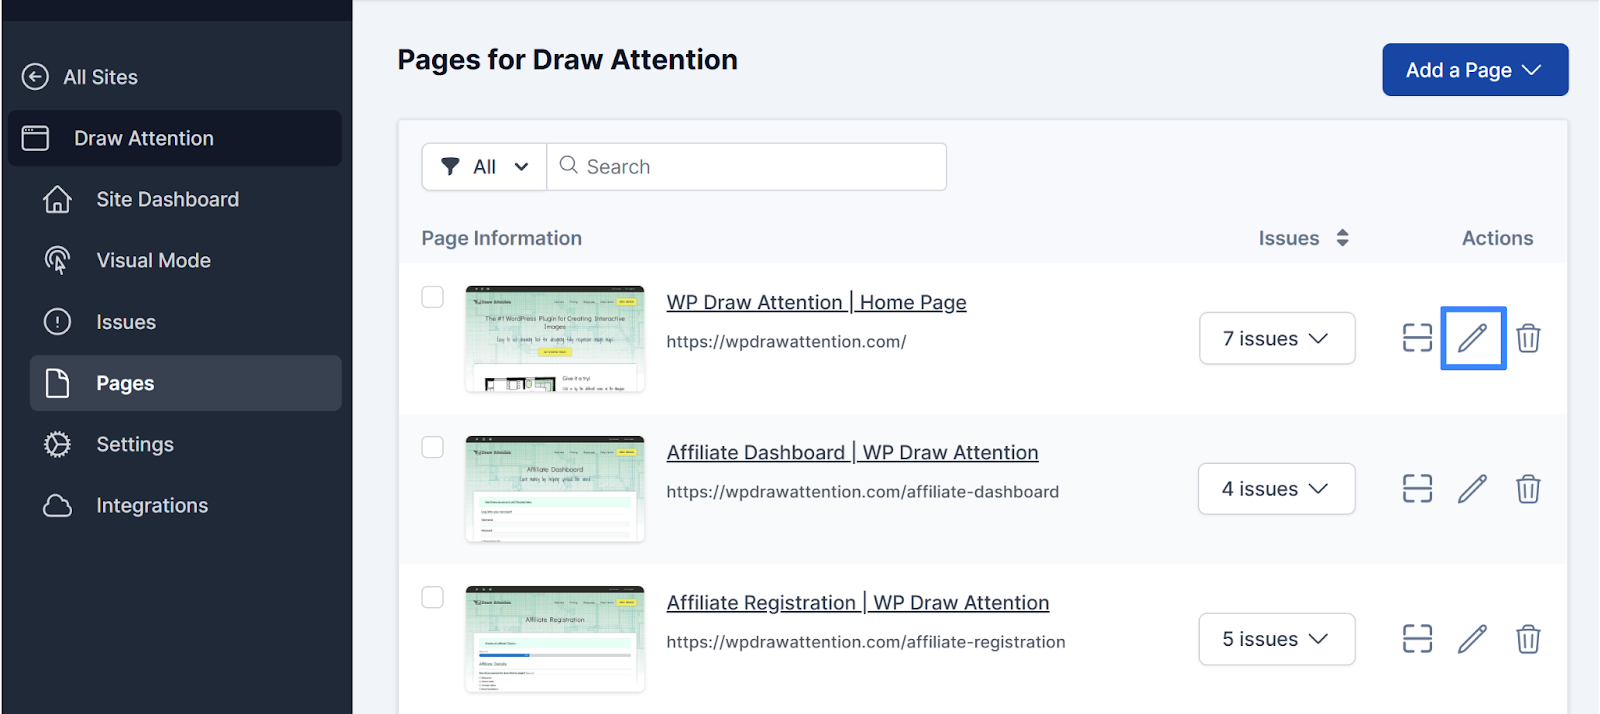Open the Affiliate Dashboard | WP Draw Attention link
Viewport: 1600px width, 714px height.
852,452
